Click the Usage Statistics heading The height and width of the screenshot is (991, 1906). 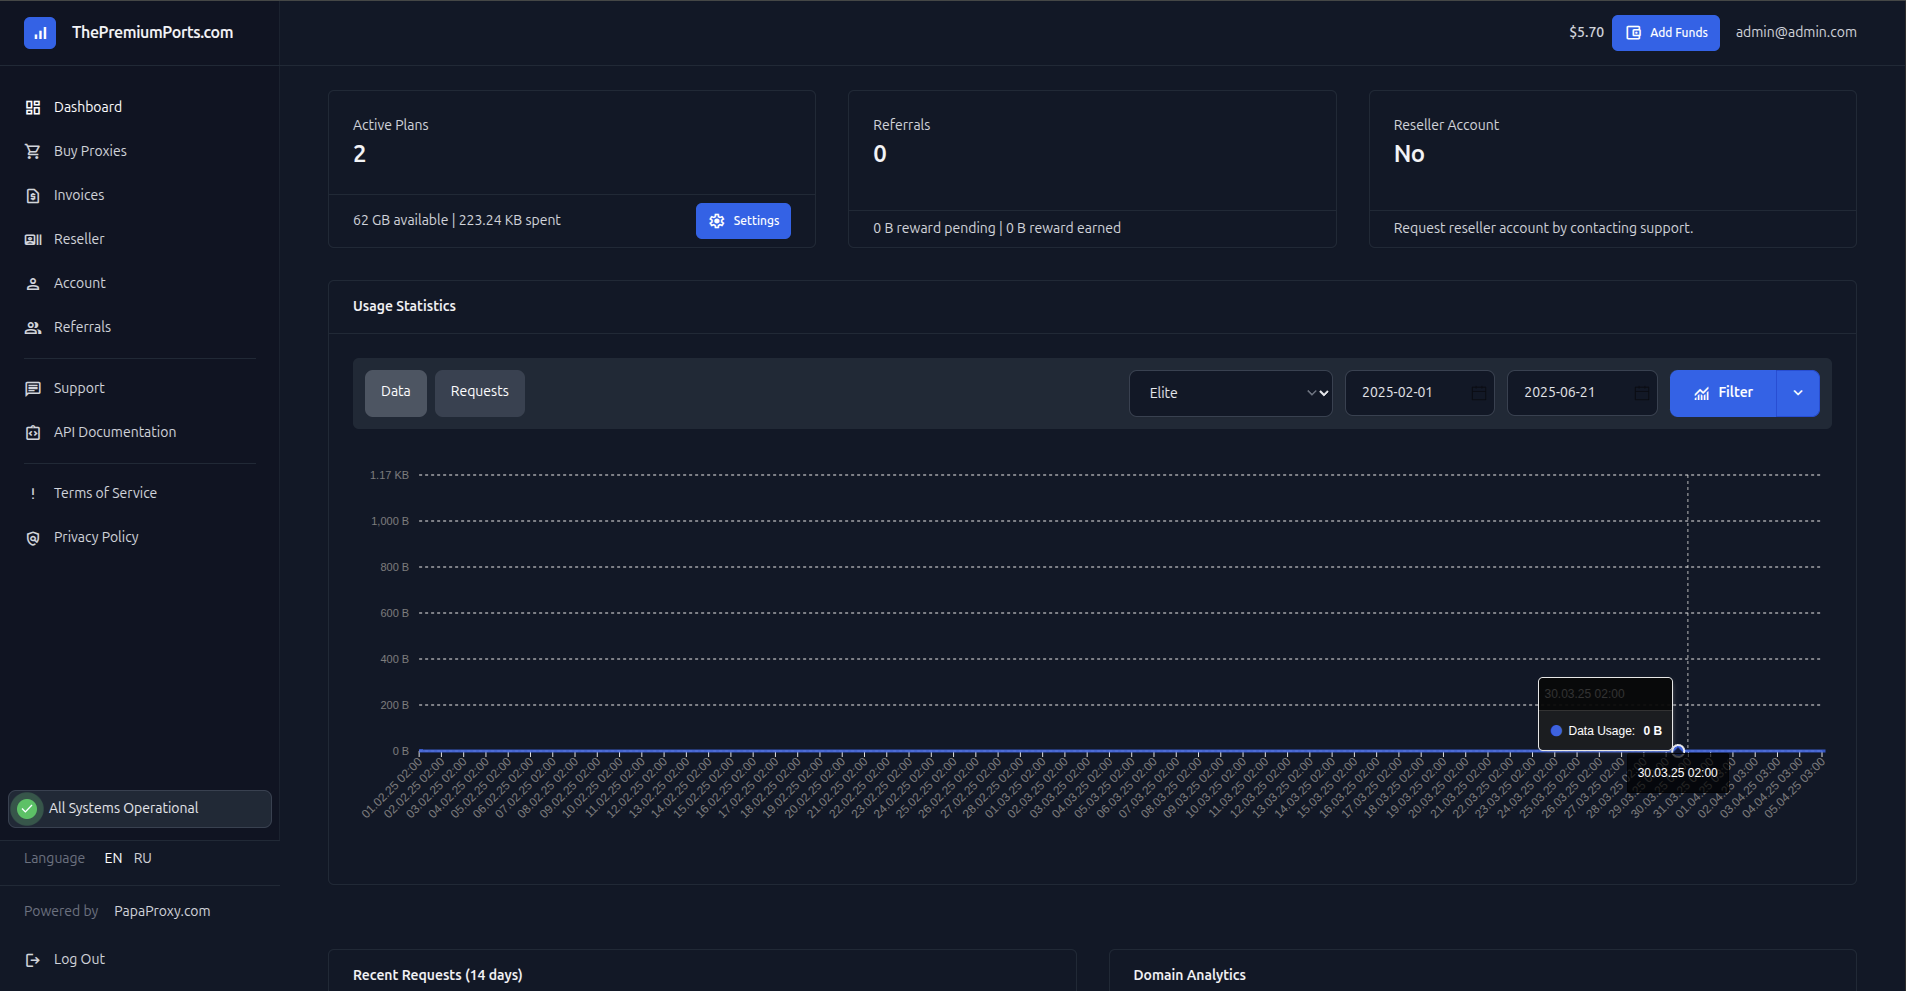[404, 306]
